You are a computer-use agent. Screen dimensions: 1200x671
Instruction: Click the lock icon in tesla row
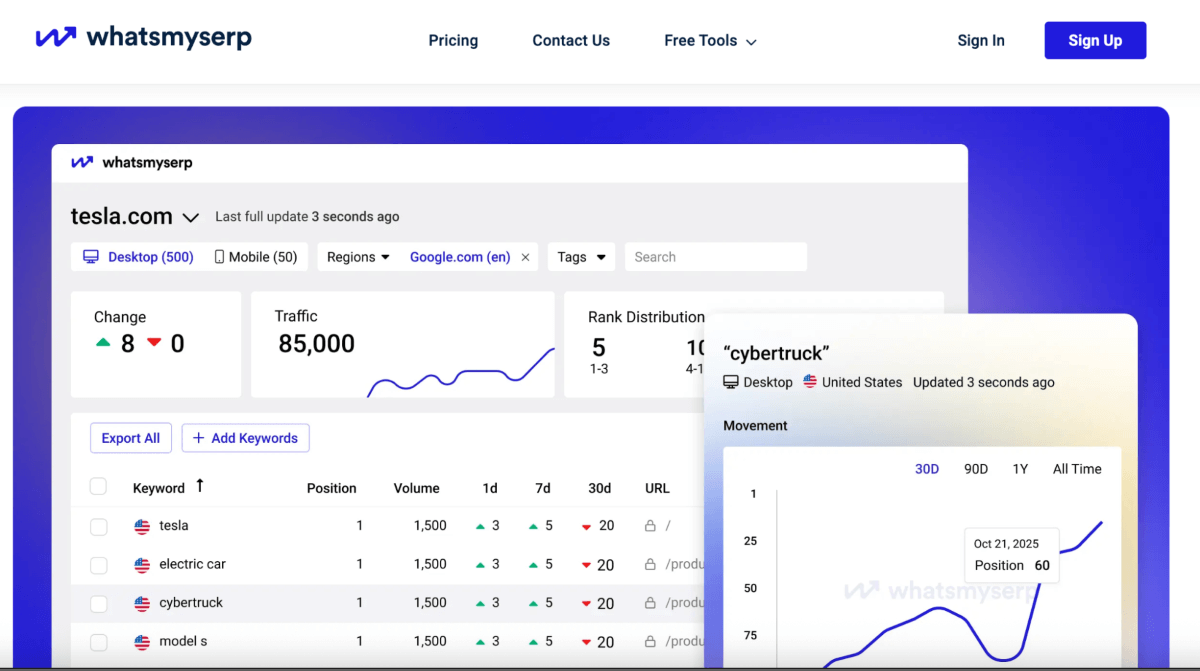coord(650,526)
